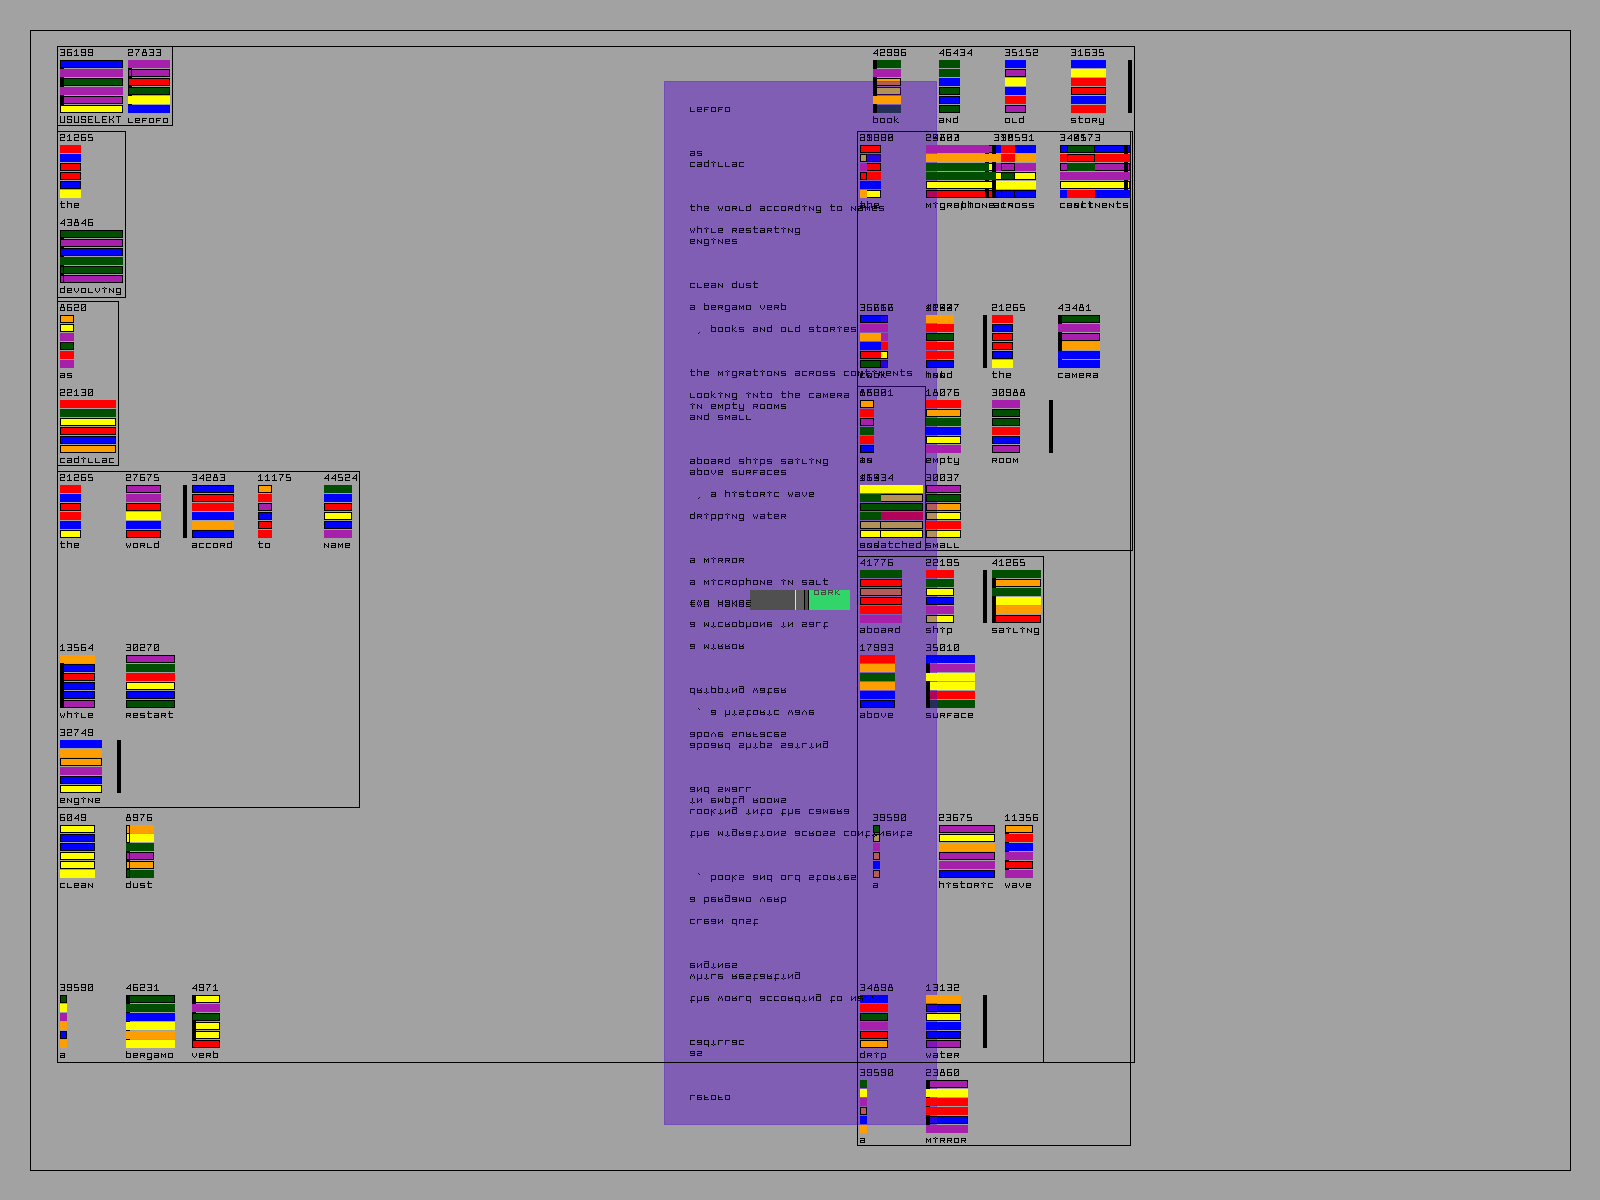Click the bergamo color bar block

click(150, 1021)
